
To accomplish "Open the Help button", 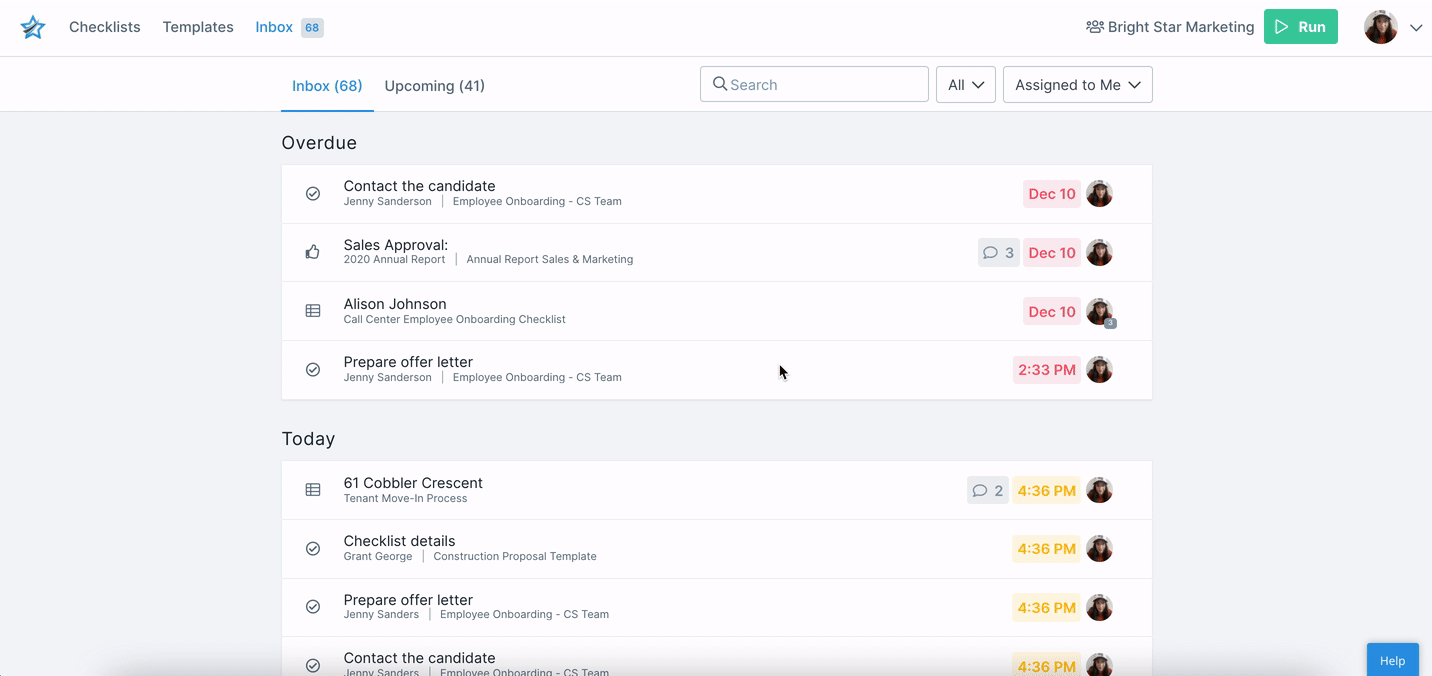I will click(1393, 660).
